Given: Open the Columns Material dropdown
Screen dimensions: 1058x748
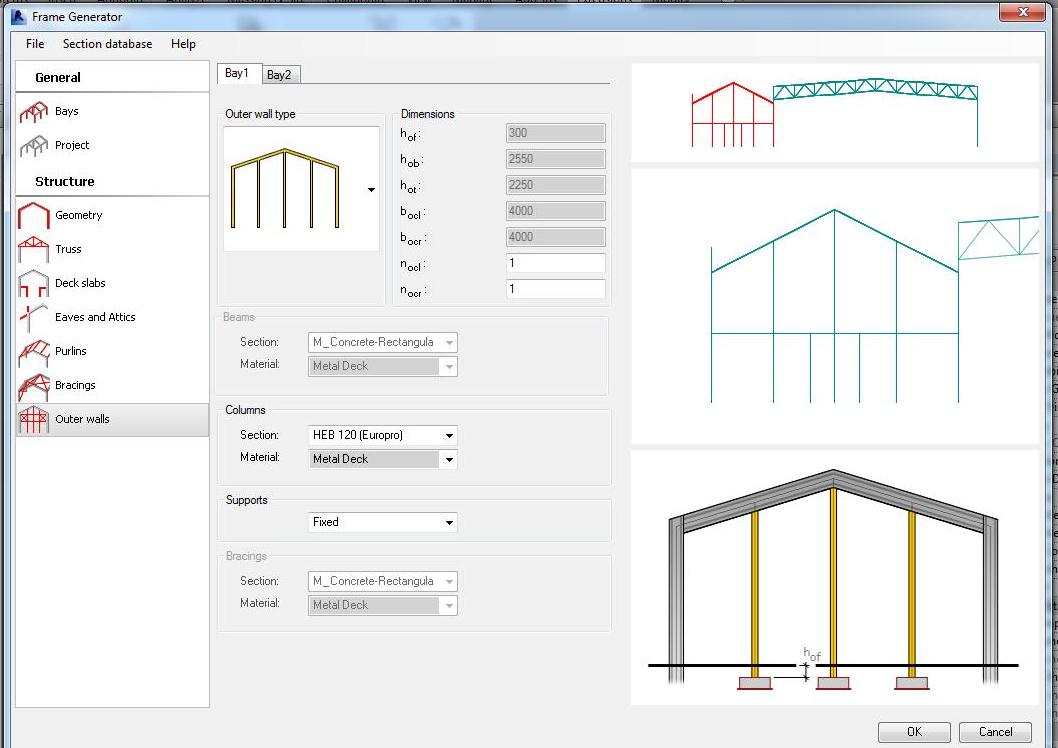Looking at the screenshot, I should coord(449,460).
